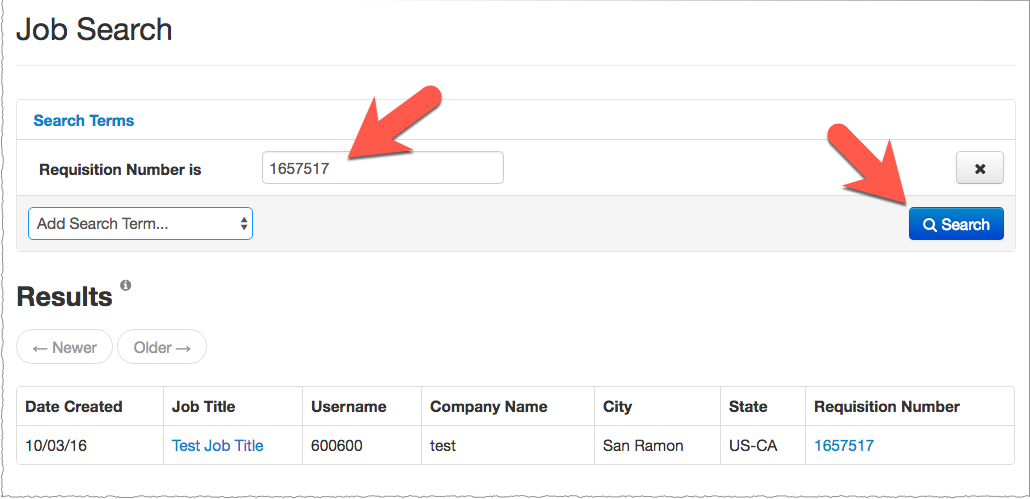The image size is (1030, 499).
Task: Click the blue Search button
Action: [955, 224]
